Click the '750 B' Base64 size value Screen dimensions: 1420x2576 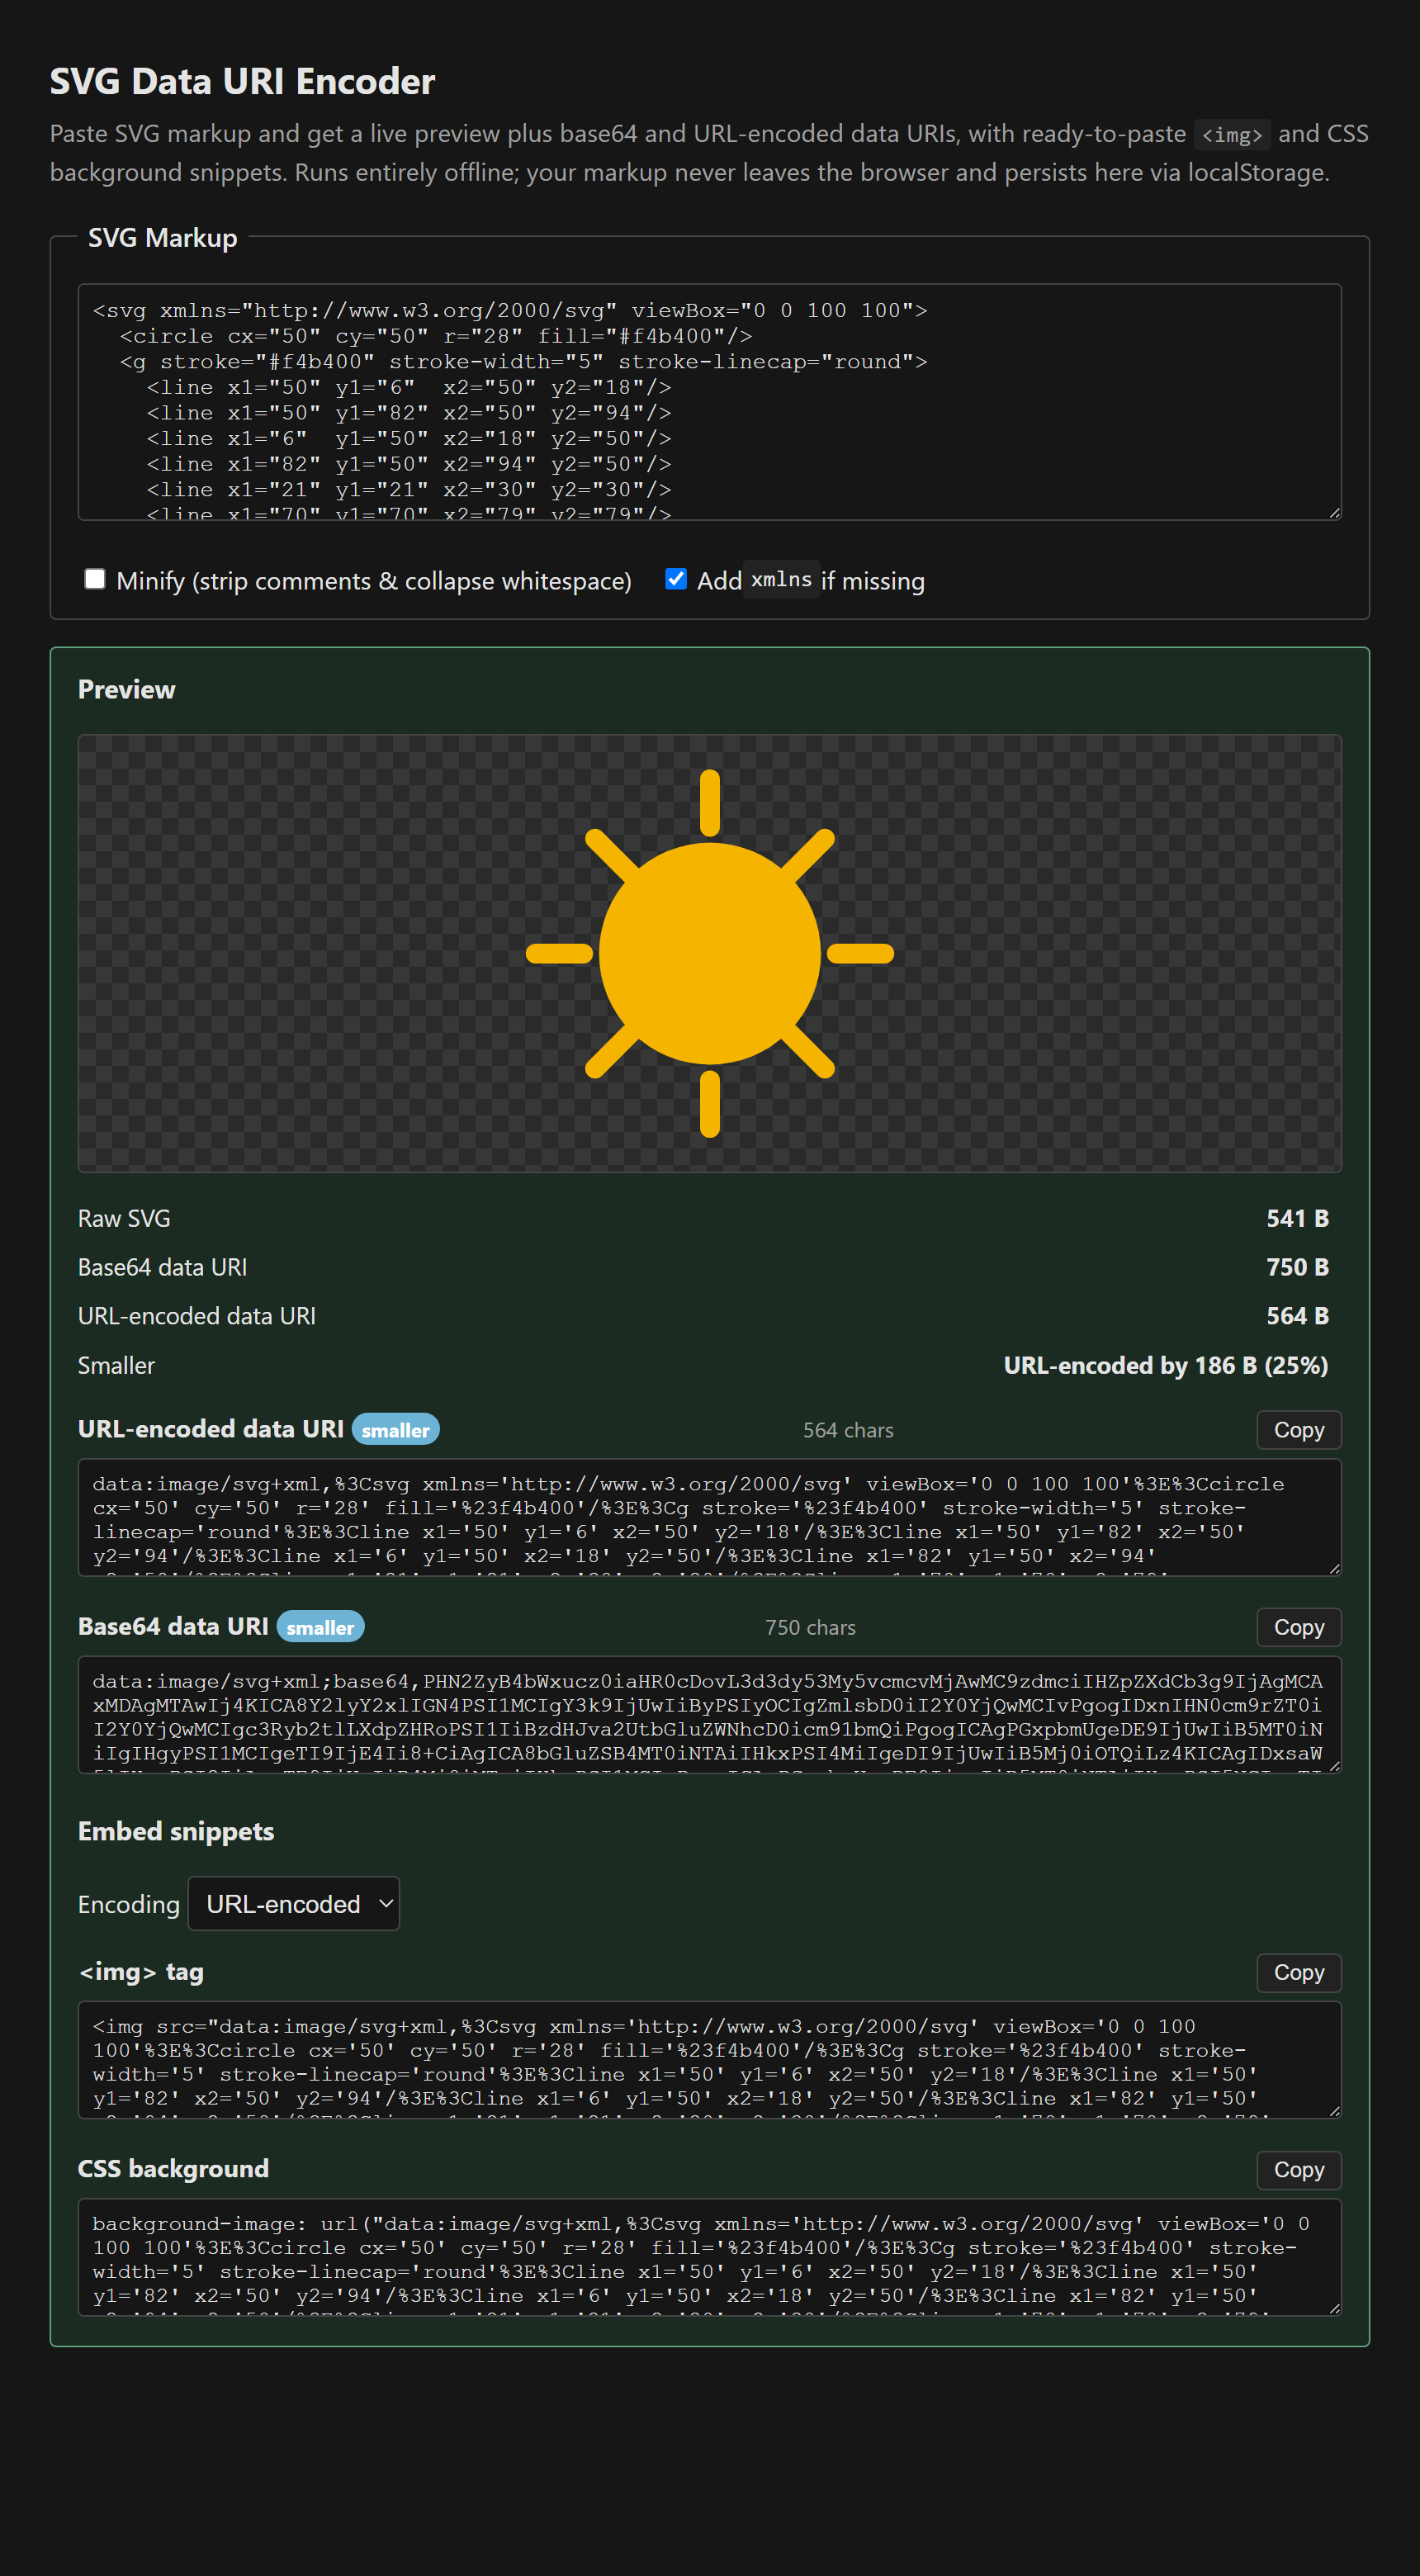tap(1297, 1267)
